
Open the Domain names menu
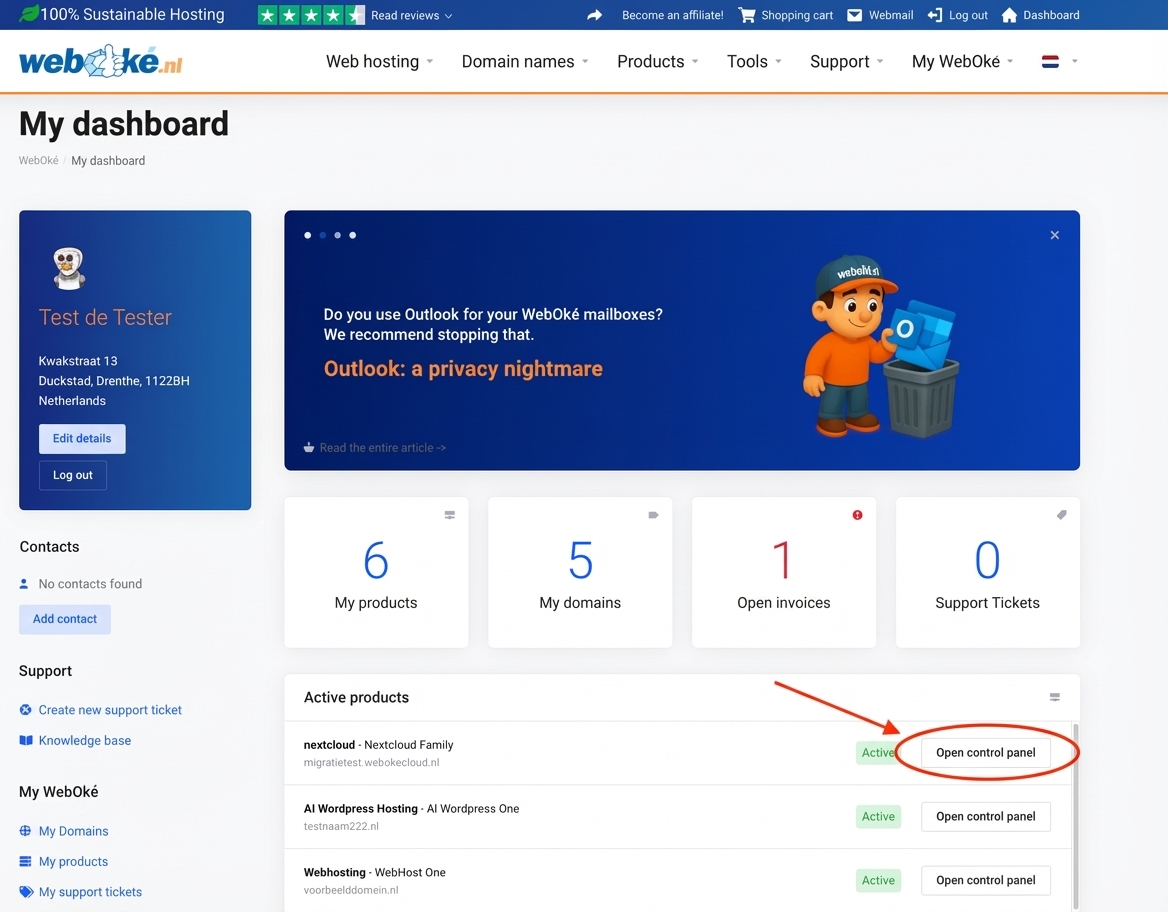click(x=524, y=62)
